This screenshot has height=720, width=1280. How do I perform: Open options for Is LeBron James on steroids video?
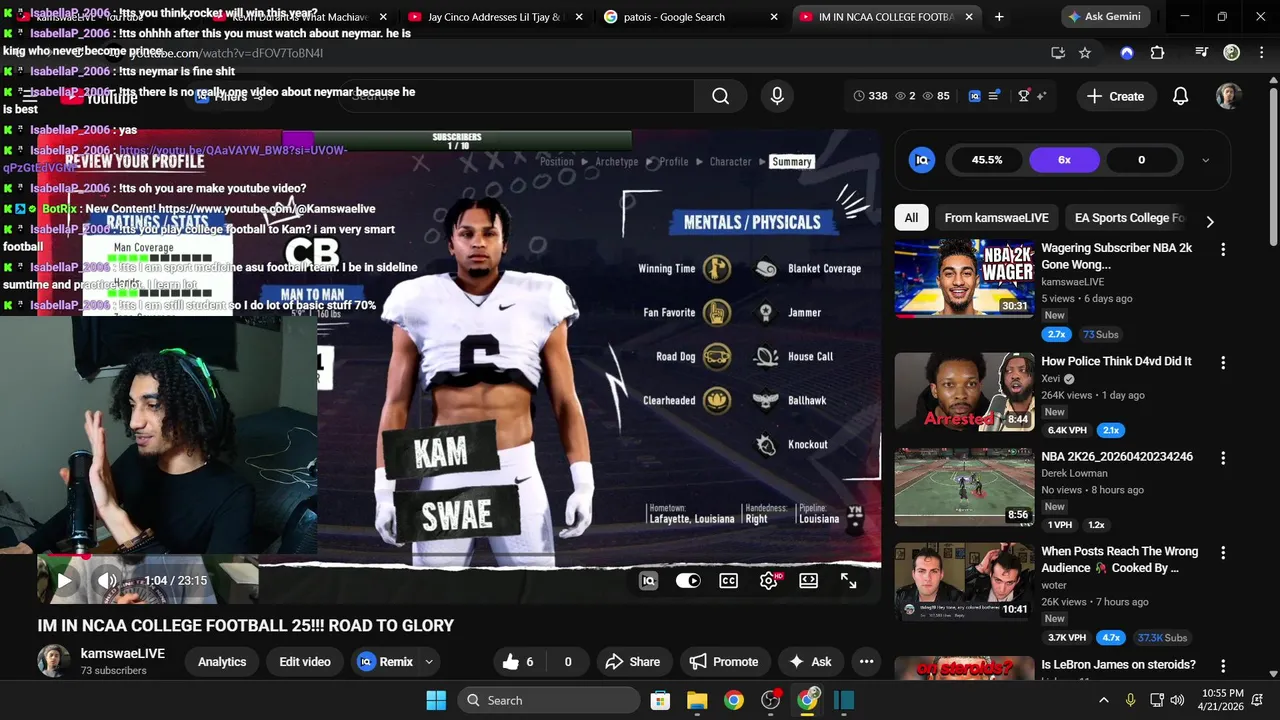pos(1222,665)
